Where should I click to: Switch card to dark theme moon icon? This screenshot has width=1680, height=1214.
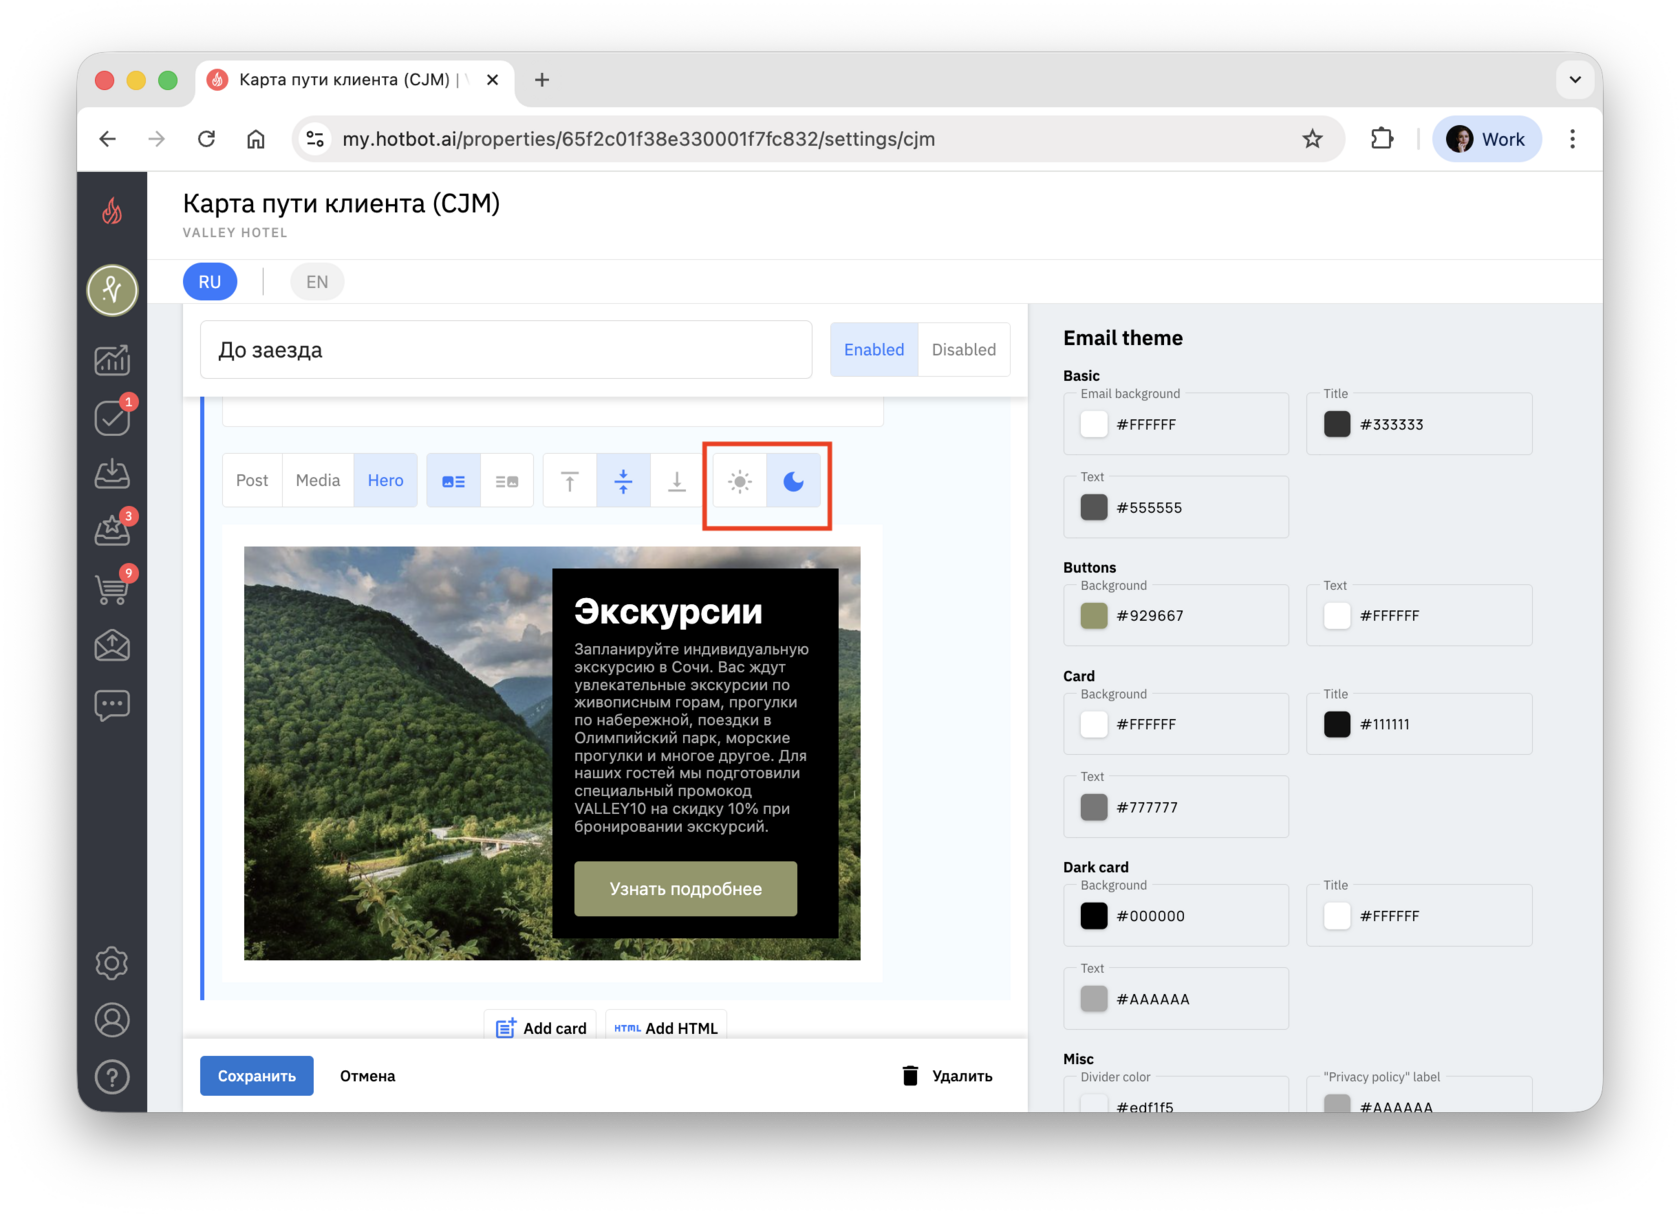(793, 481)
